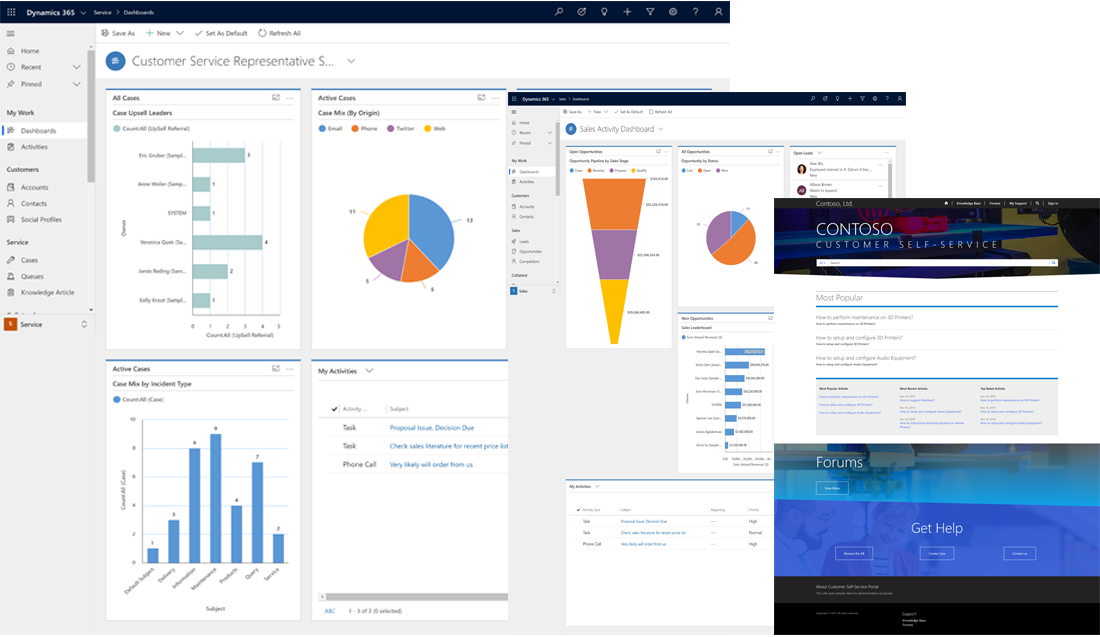The image size is (1100, 637).
Task: Expand the Pinned section in sidebar
Action: [x=78, y=84]
